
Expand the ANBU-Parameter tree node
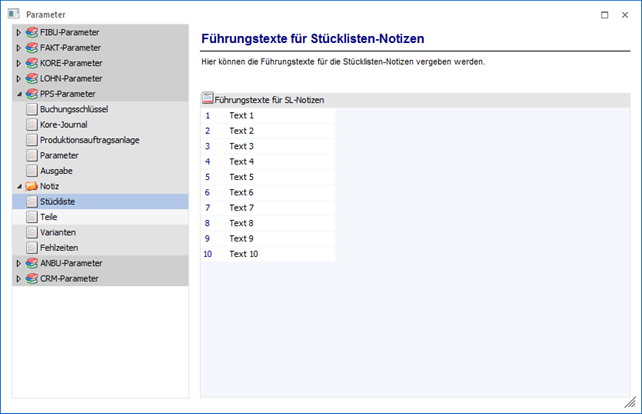17,263
